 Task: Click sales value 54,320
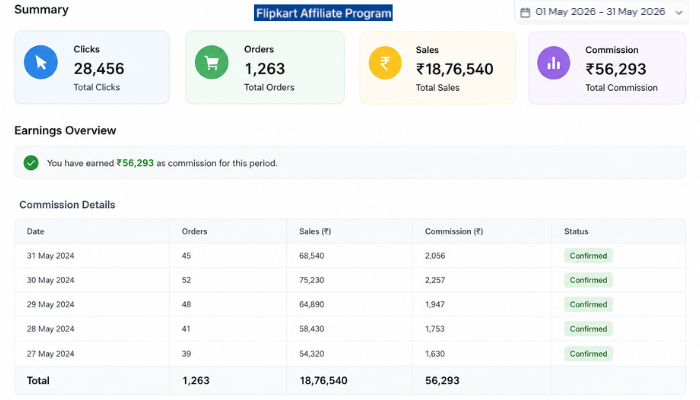click(x=312, y=354)
